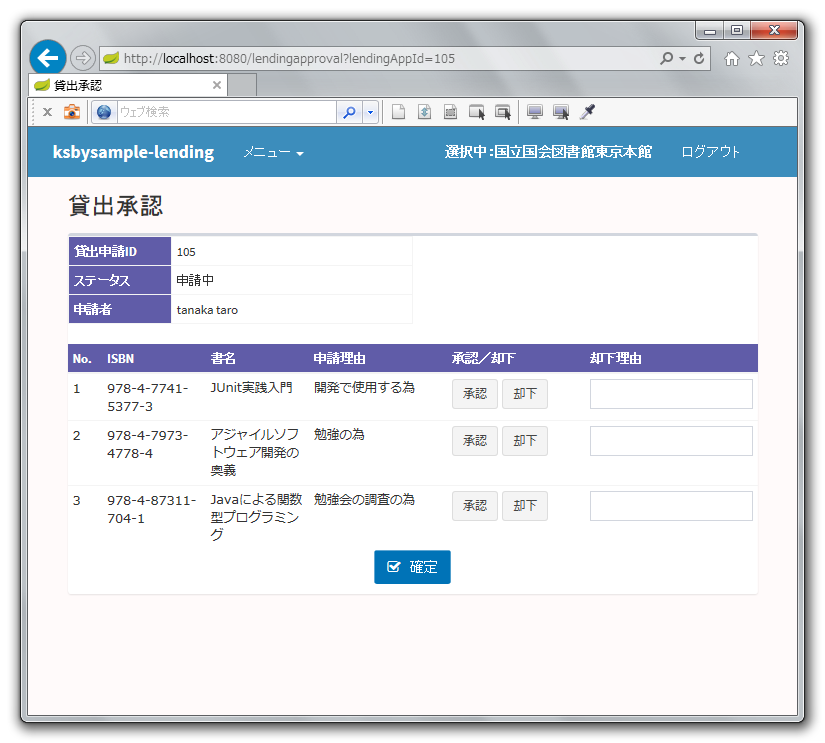Click the 確定 confirm button
The width and height of the screenshot is (825, 743).
click(412, 567)
